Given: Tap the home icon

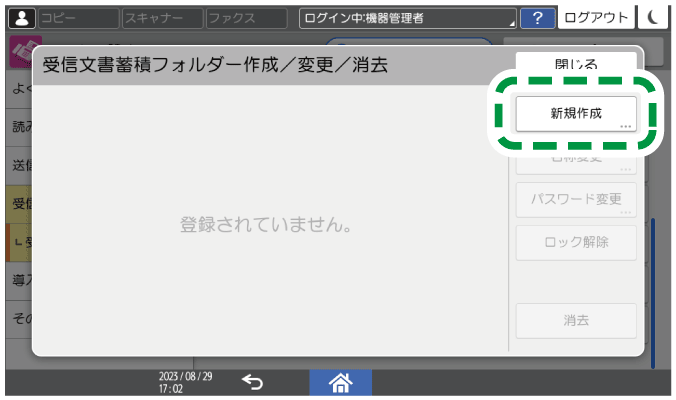Looking at the screenshot, I should point(341,382).
